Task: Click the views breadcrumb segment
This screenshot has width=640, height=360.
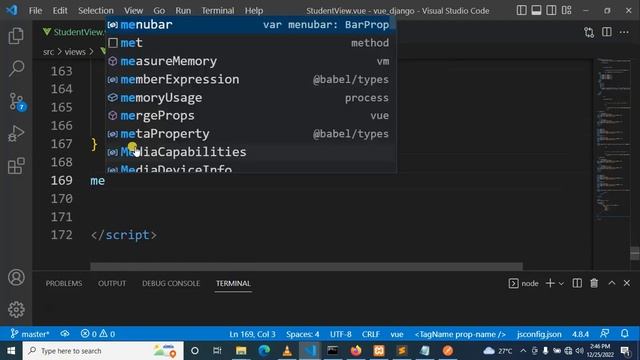Action: point(75,52)
